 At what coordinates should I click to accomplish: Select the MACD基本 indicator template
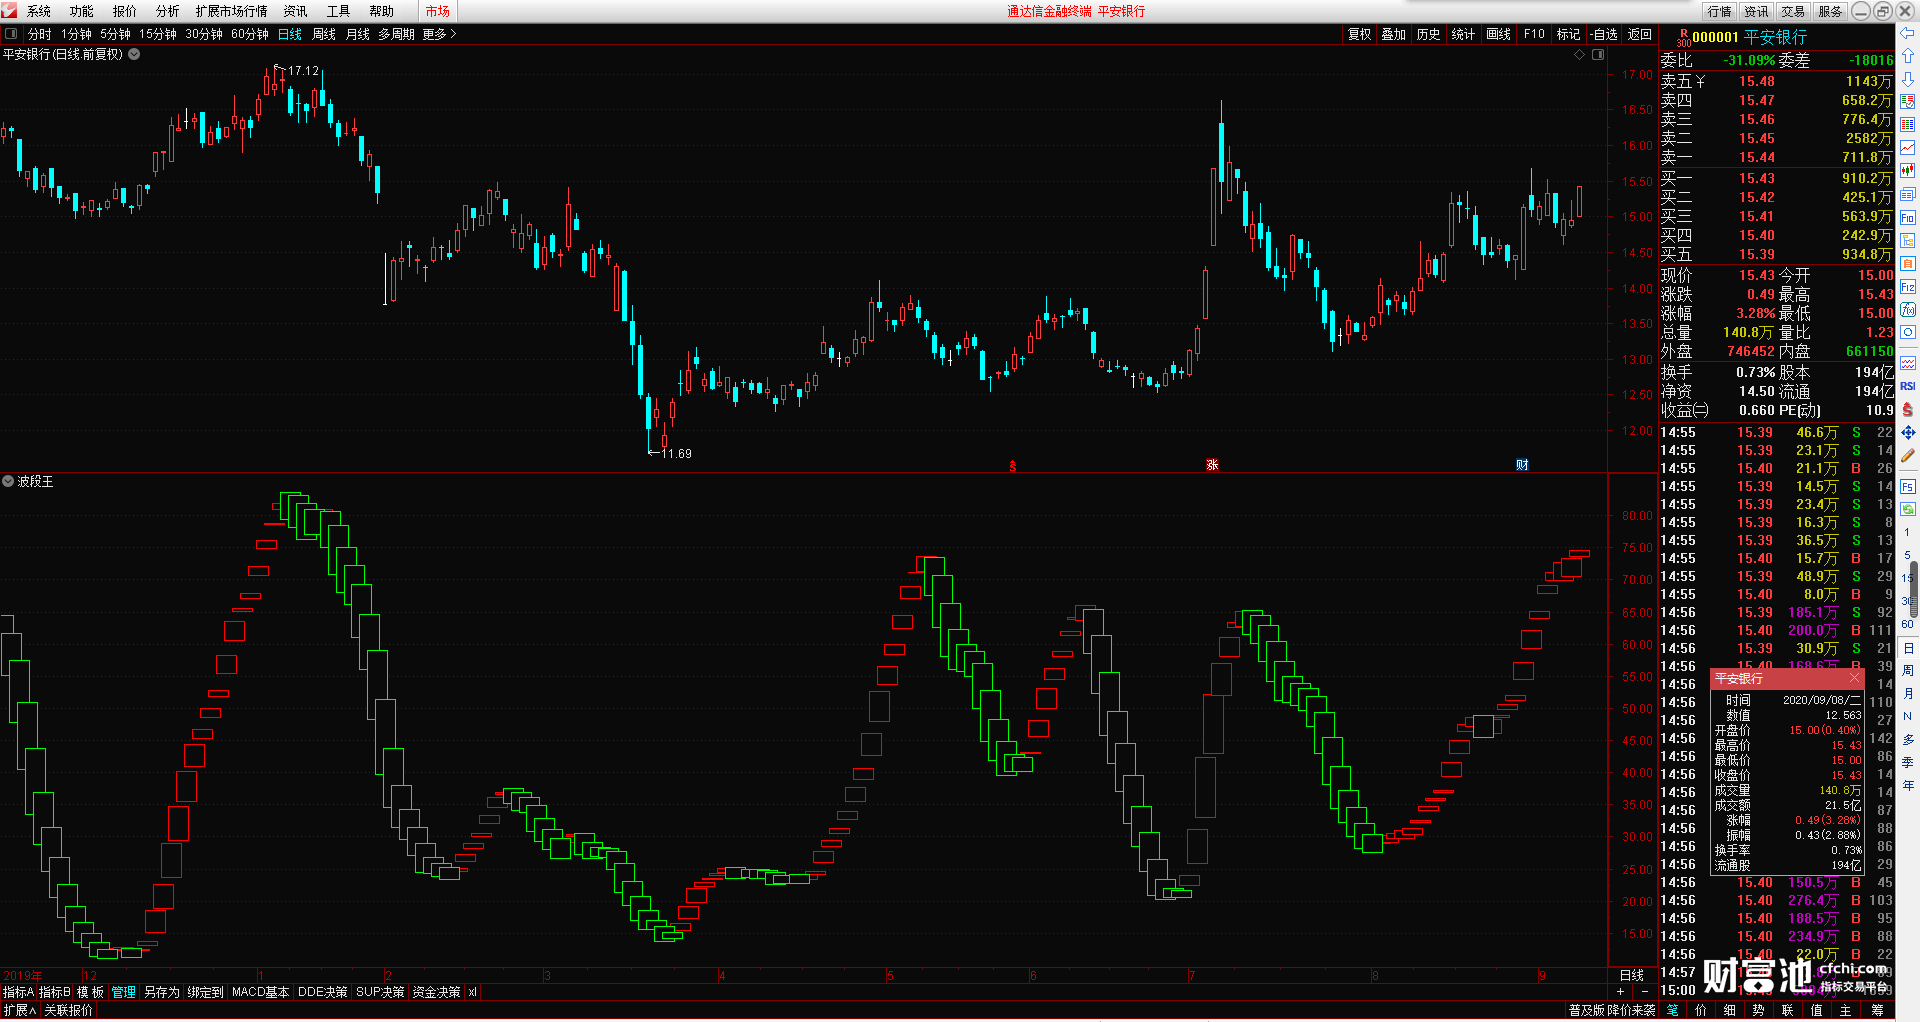[260, 992]
